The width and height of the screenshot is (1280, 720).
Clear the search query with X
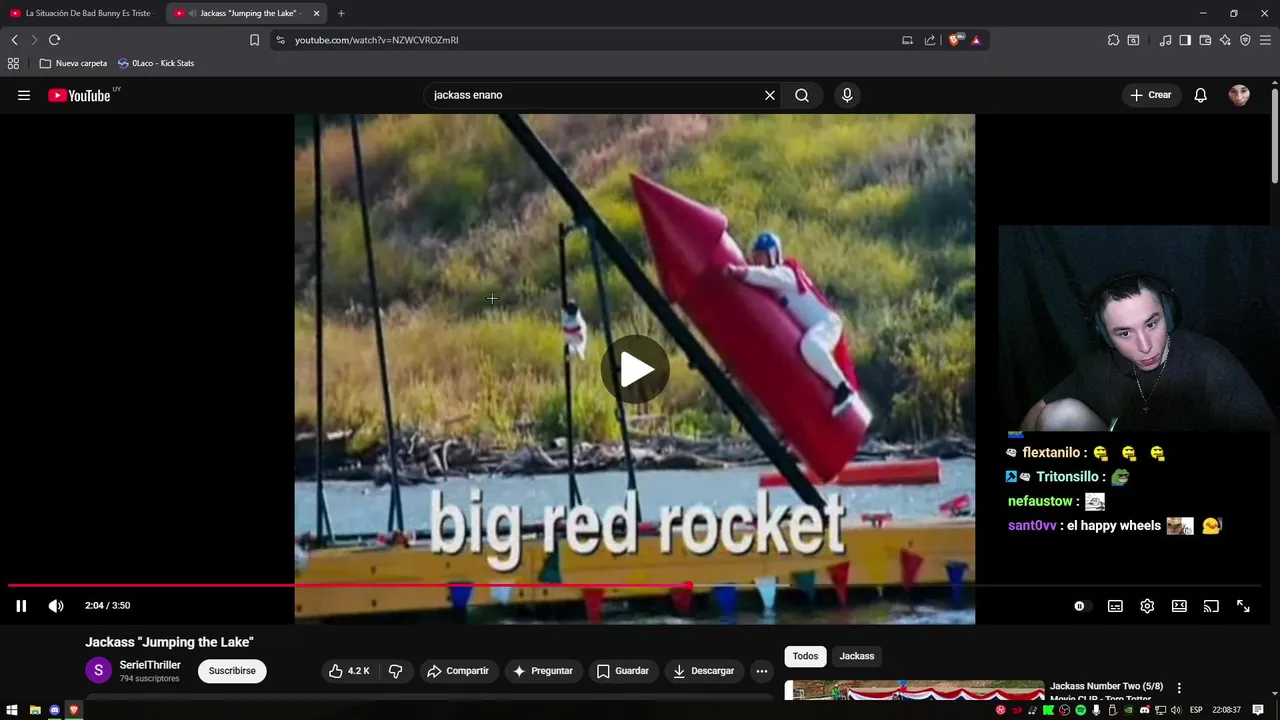pyautogui.click(x=770, y=95)
